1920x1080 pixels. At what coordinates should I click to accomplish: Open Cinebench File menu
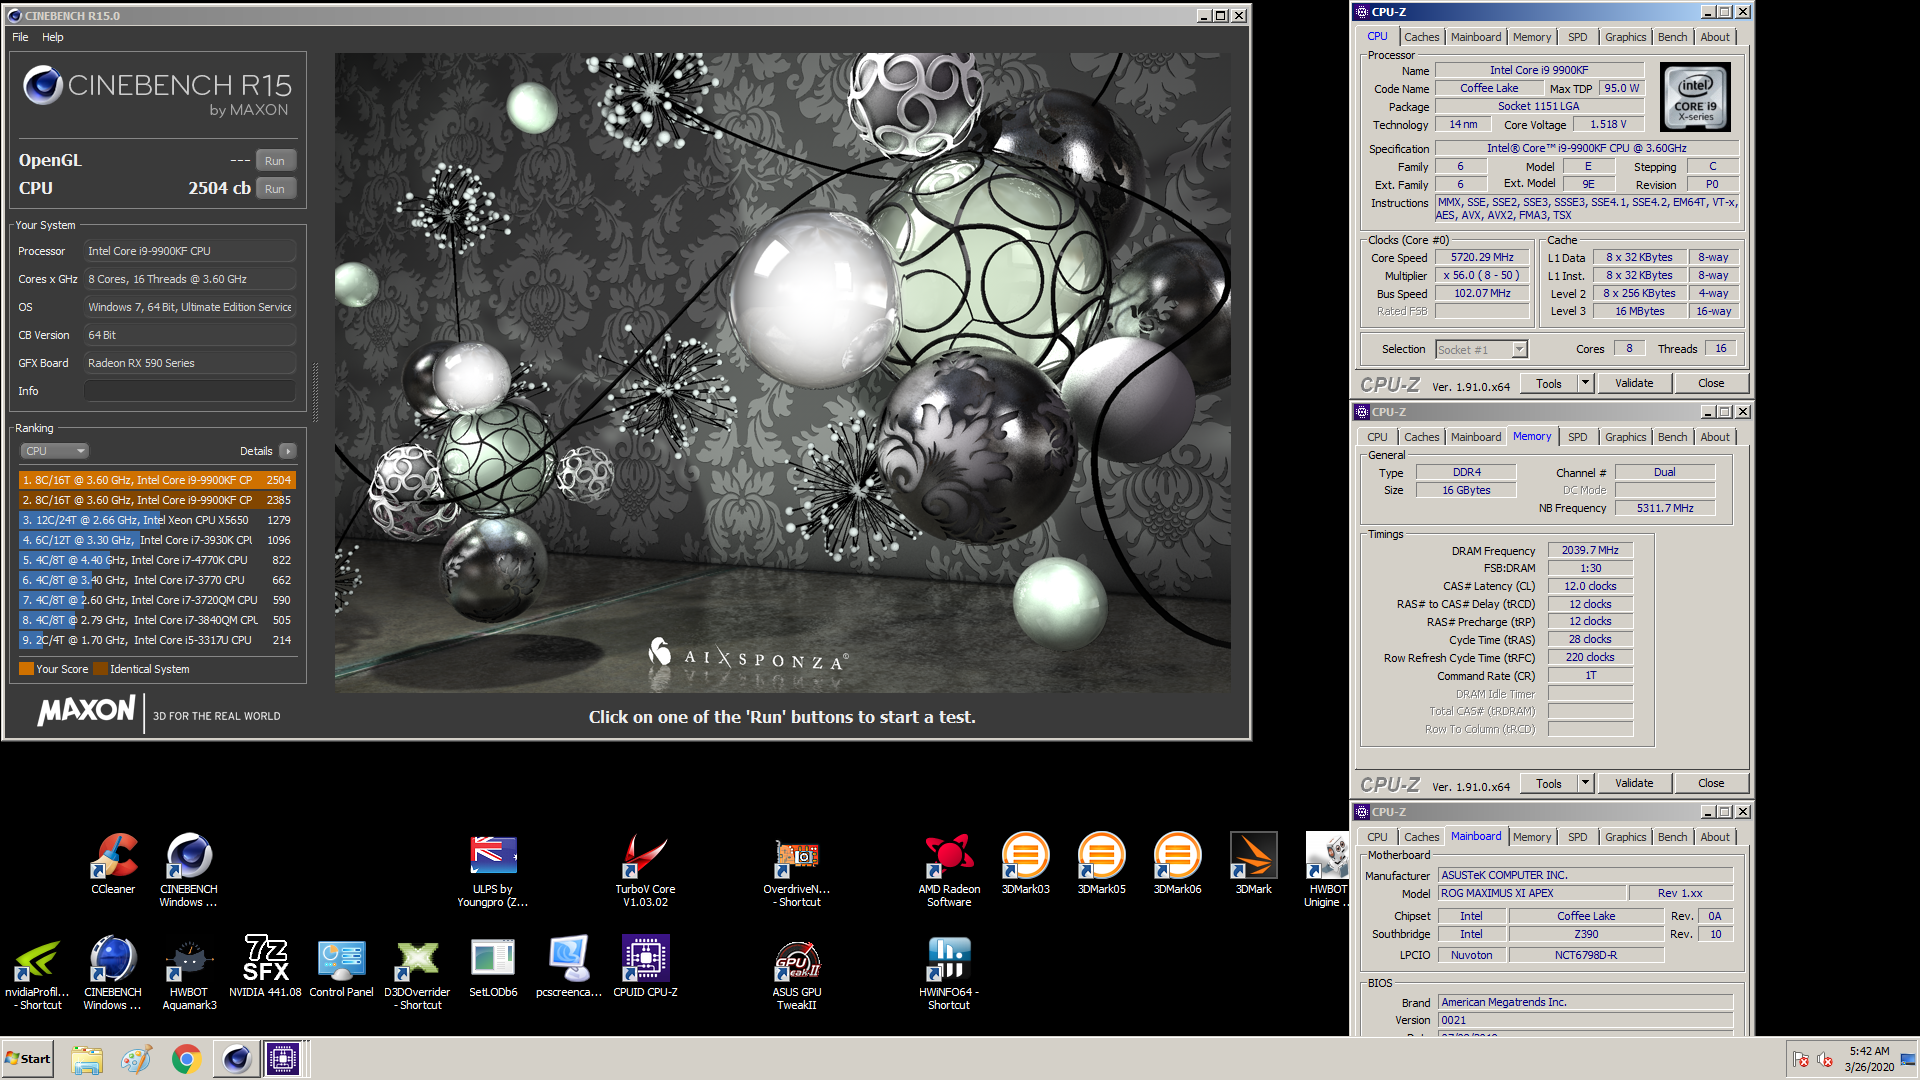20,37
